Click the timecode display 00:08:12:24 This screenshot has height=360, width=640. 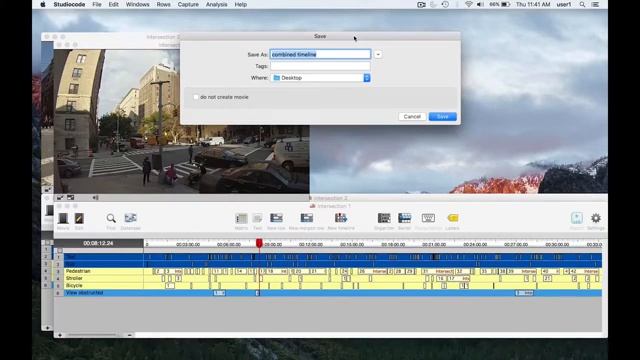(x=98, y=243)
